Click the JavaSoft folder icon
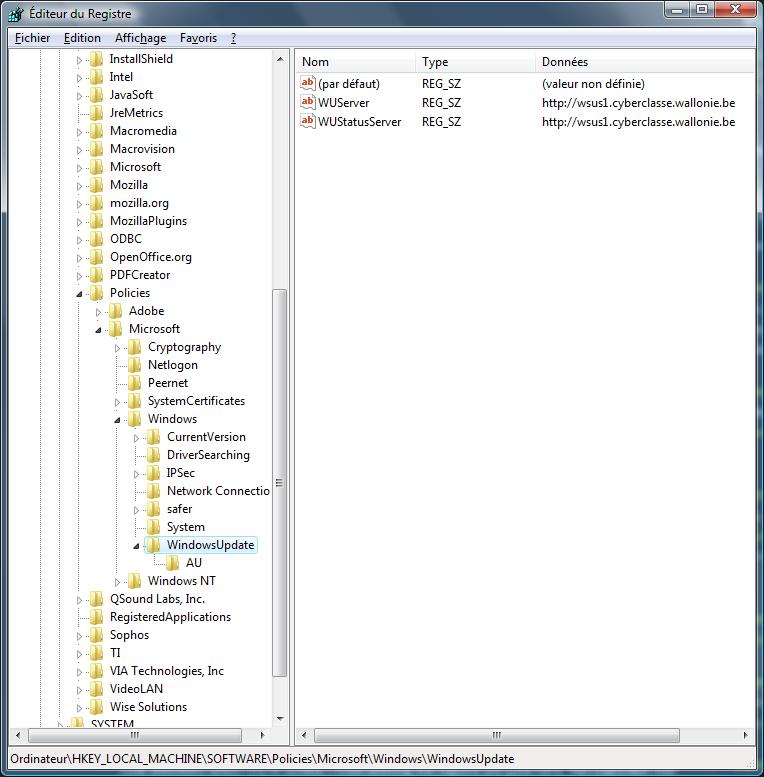The height and width of the screenshot is (777, 764). [x=97, y=95]
